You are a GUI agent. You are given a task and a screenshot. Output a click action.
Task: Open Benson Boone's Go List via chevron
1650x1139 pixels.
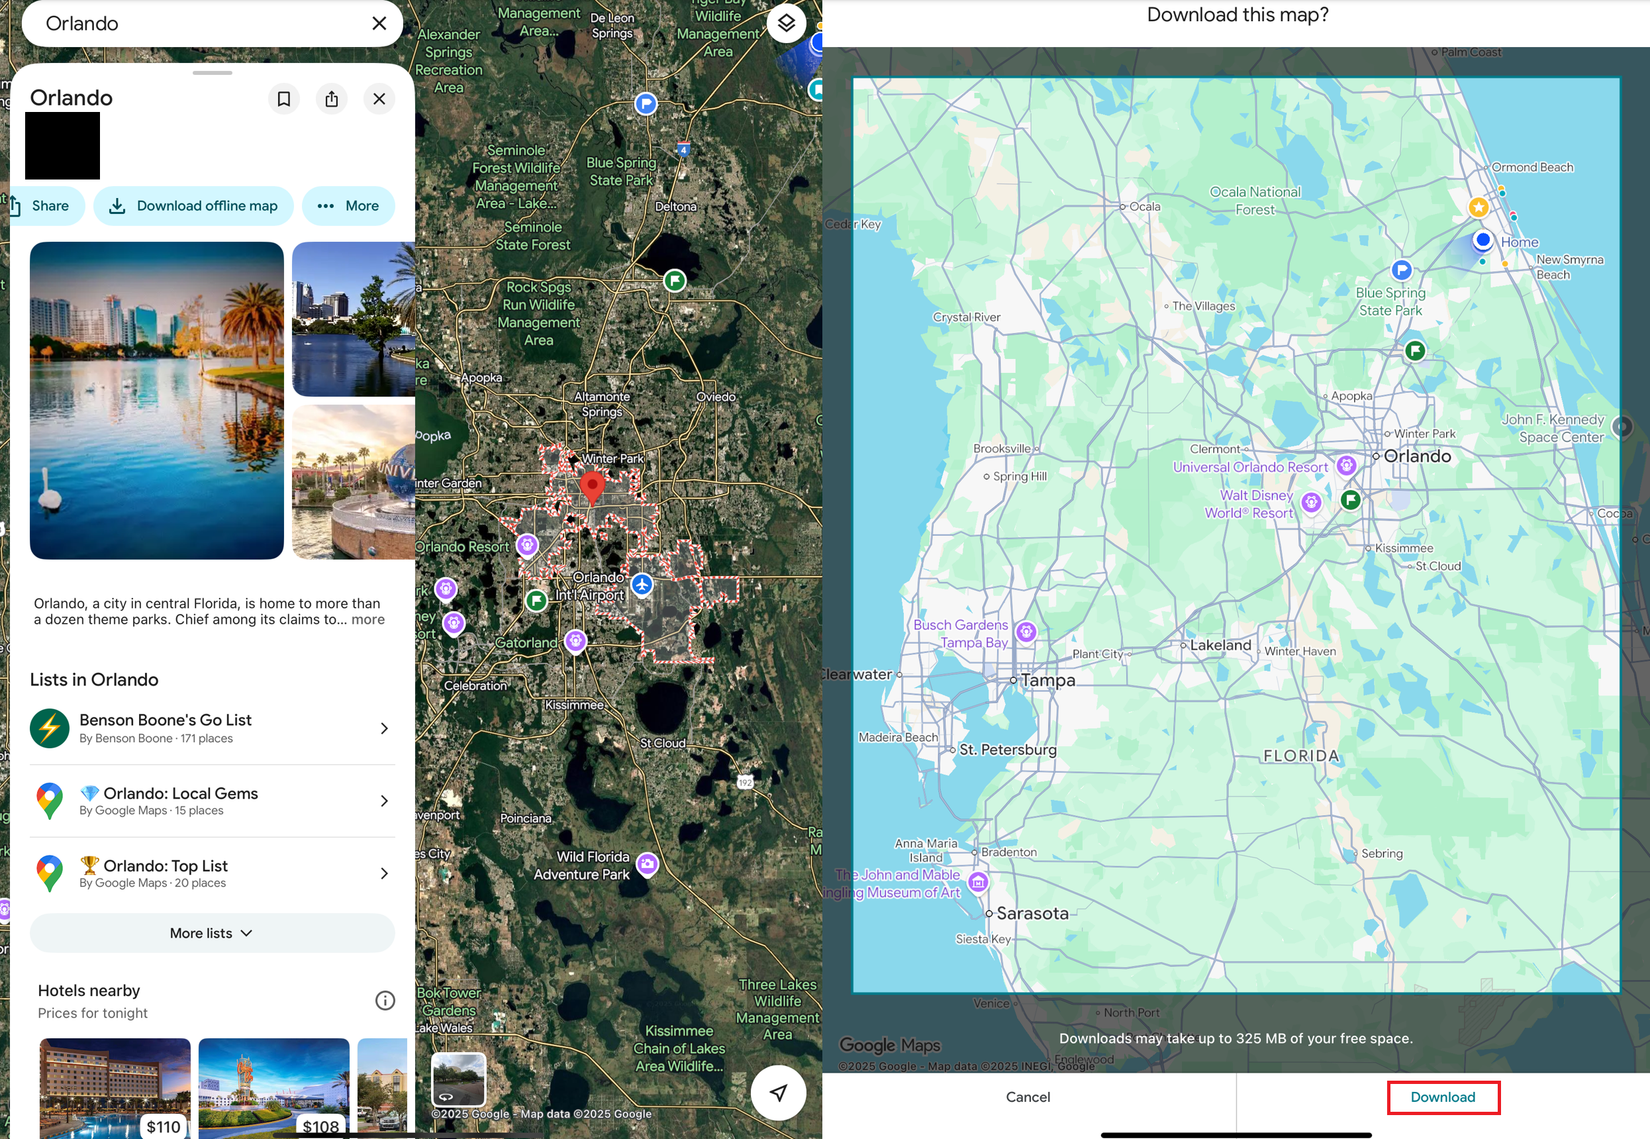click(x=384, y=728)
